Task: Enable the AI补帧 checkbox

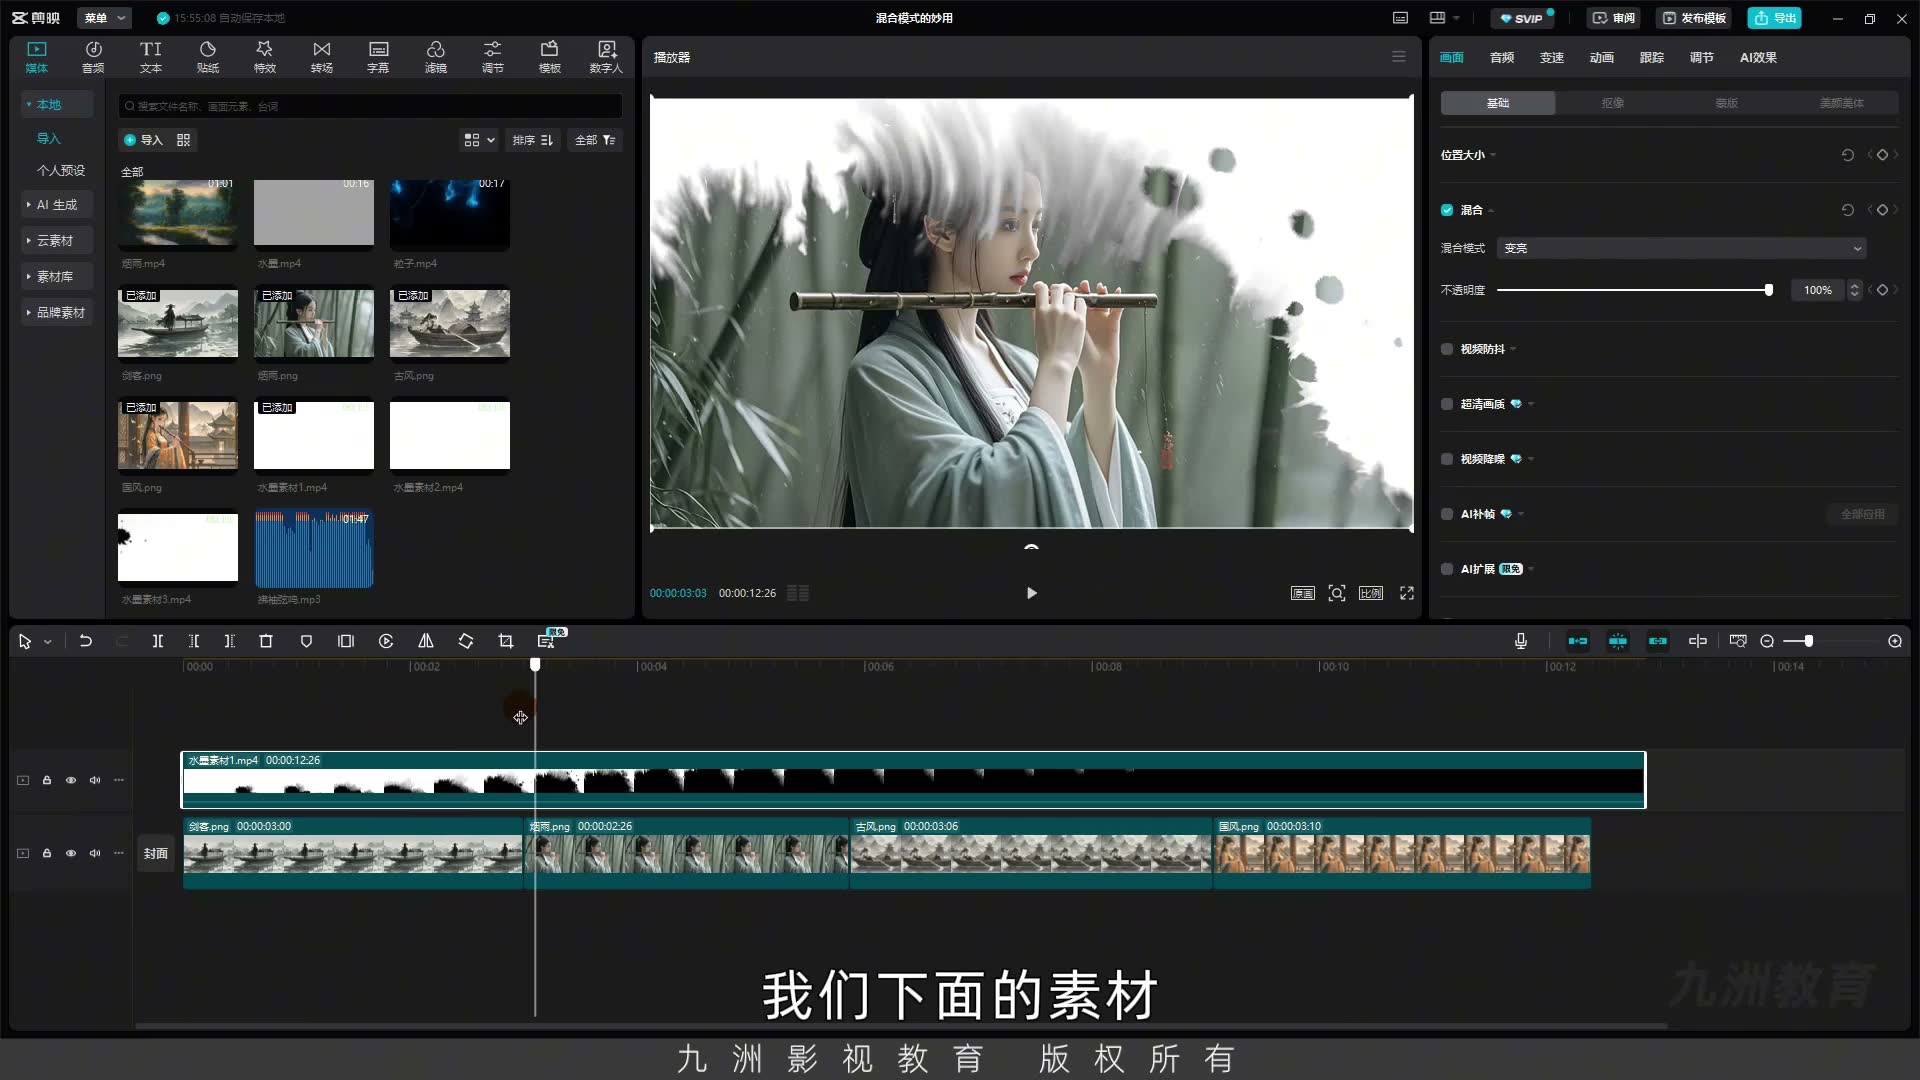Action: [x=1447, y=514]
